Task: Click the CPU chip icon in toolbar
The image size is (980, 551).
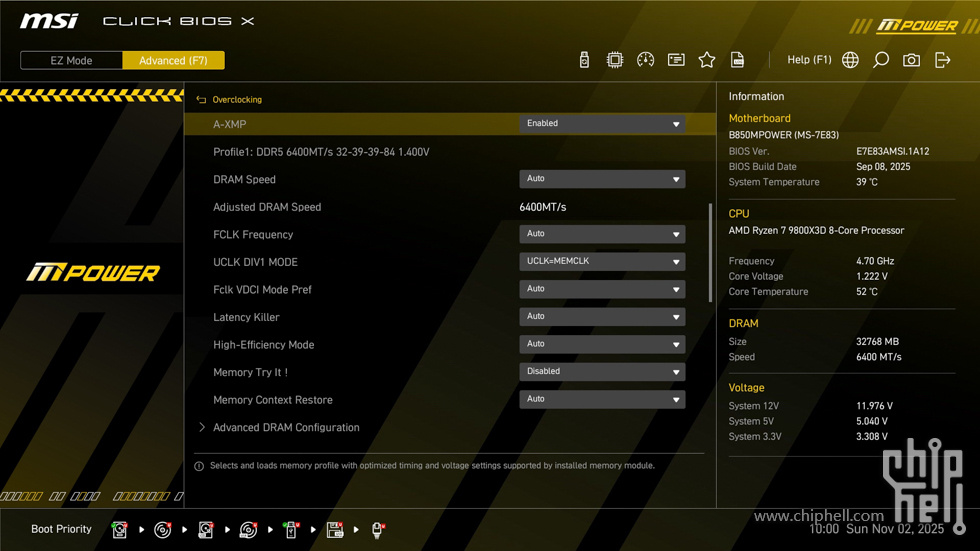Action: coord(615,60)
